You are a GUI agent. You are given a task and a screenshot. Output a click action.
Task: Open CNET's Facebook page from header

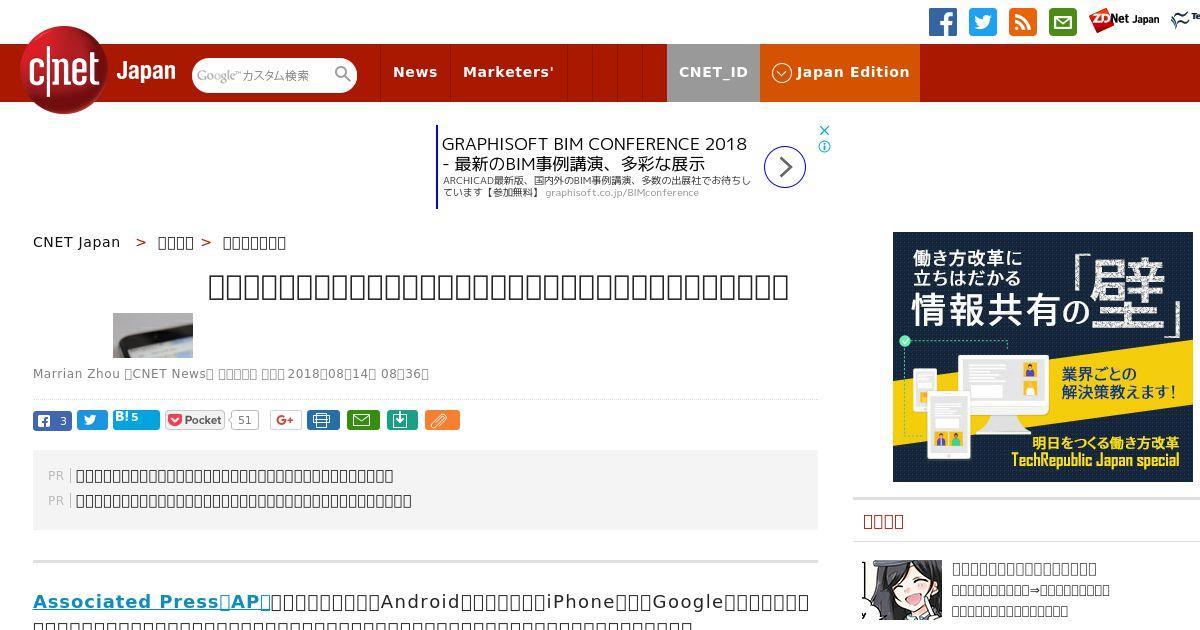[943, 22]
